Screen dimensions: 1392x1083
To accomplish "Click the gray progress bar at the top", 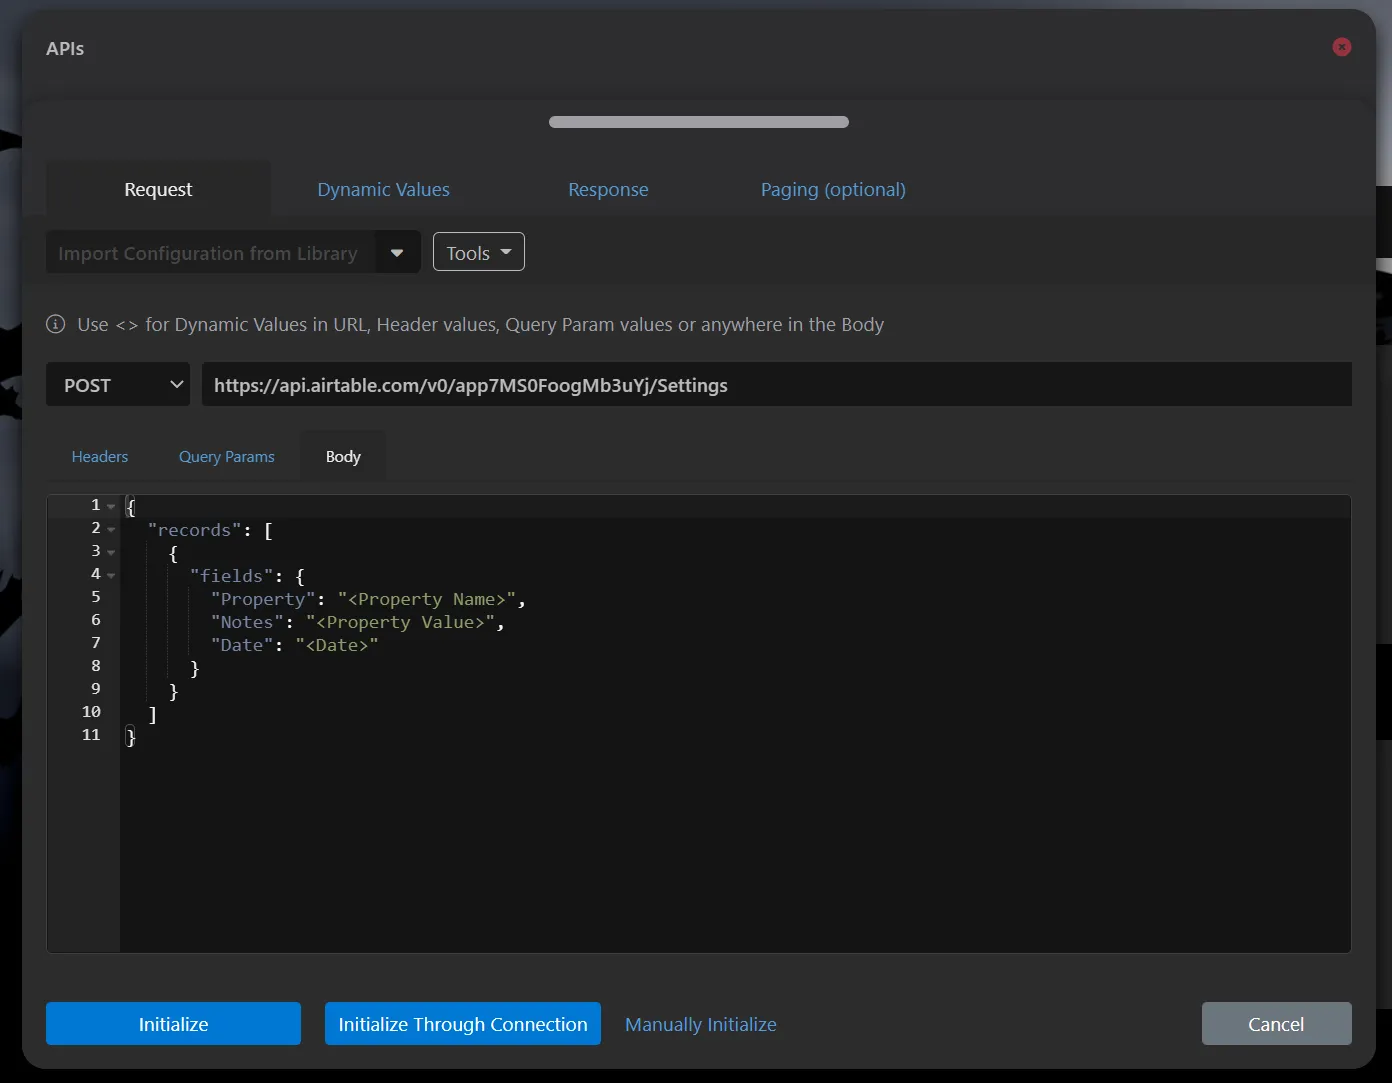I will (699, 122).
